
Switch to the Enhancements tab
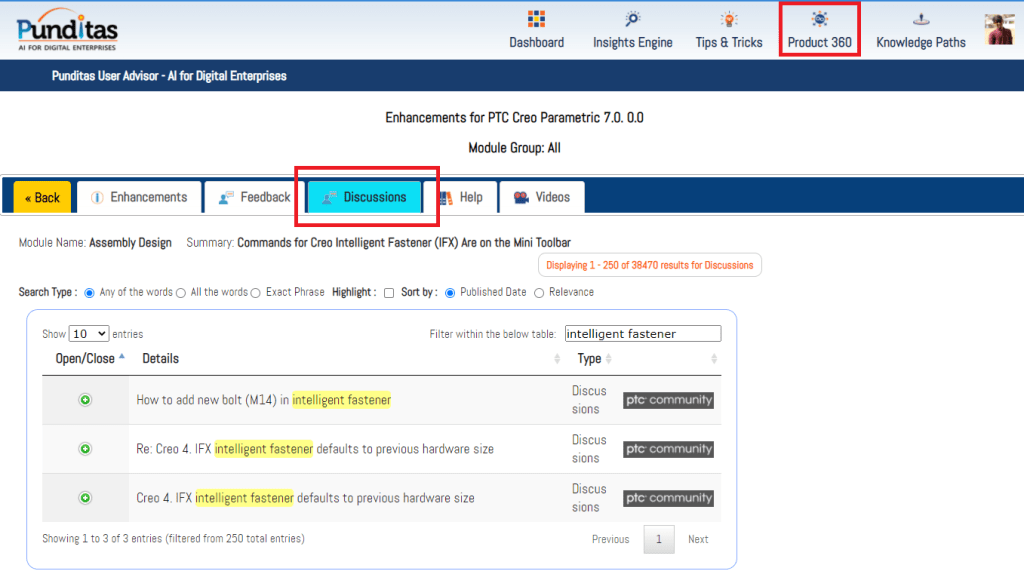tap(139, 197)
